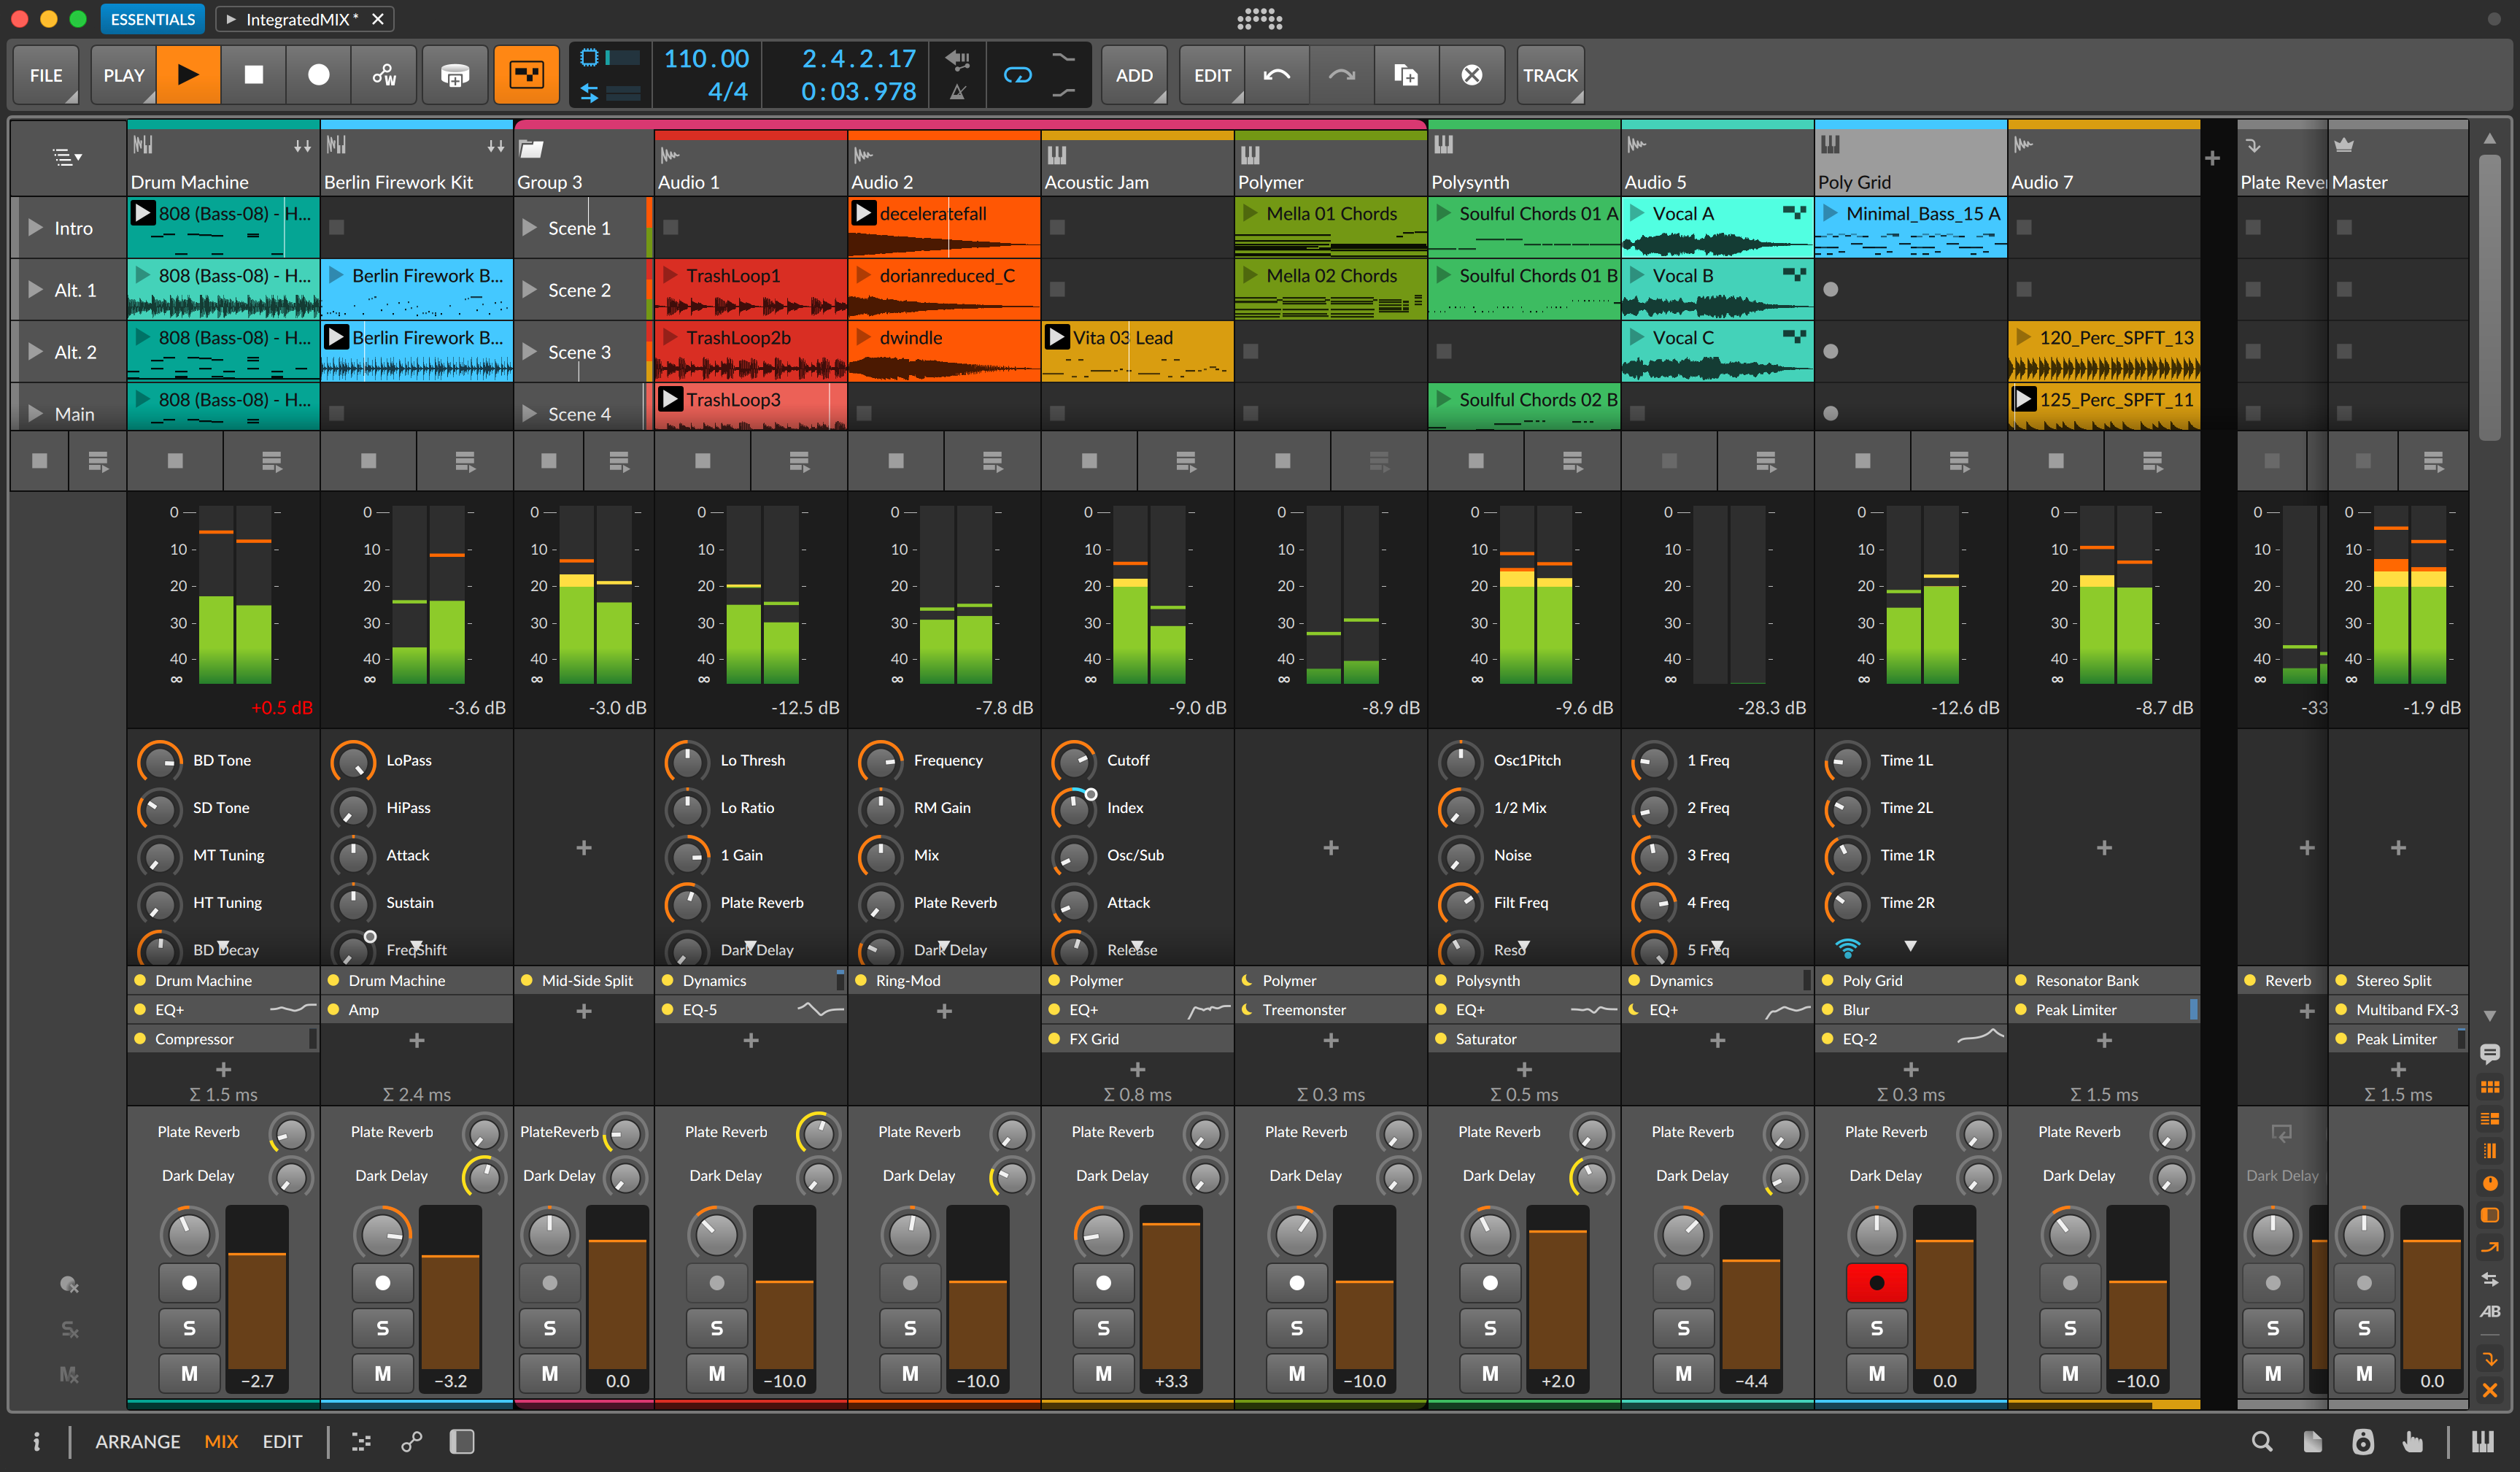Click the TRACK button in toolbar

1548,75
